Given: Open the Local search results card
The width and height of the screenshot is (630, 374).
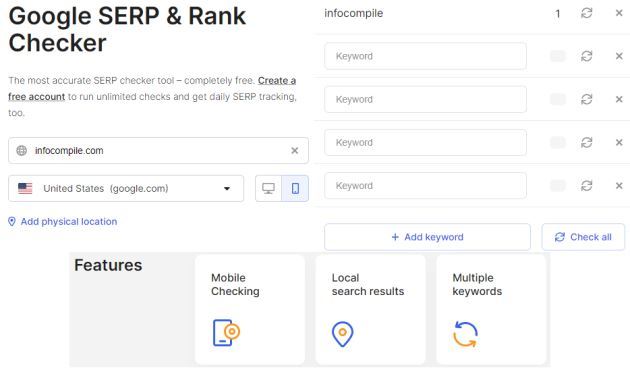Looking at the screenshot, I should [370, 309].
